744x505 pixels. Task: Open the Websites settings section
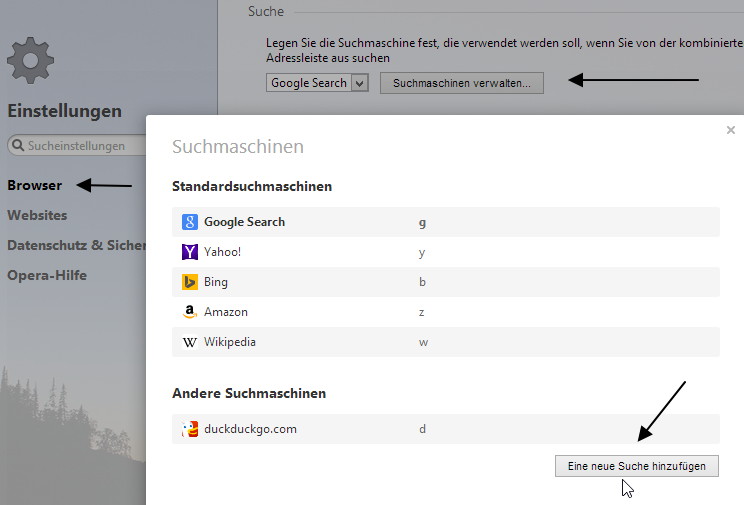pos(37,215)
